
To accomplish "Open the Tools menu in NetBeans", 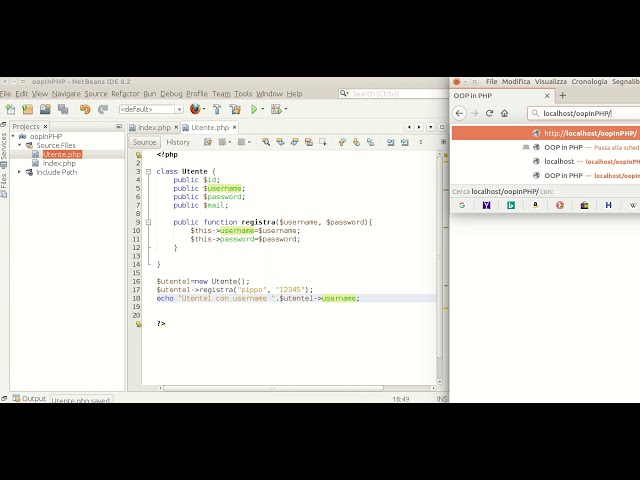I will tap(243, 93).
